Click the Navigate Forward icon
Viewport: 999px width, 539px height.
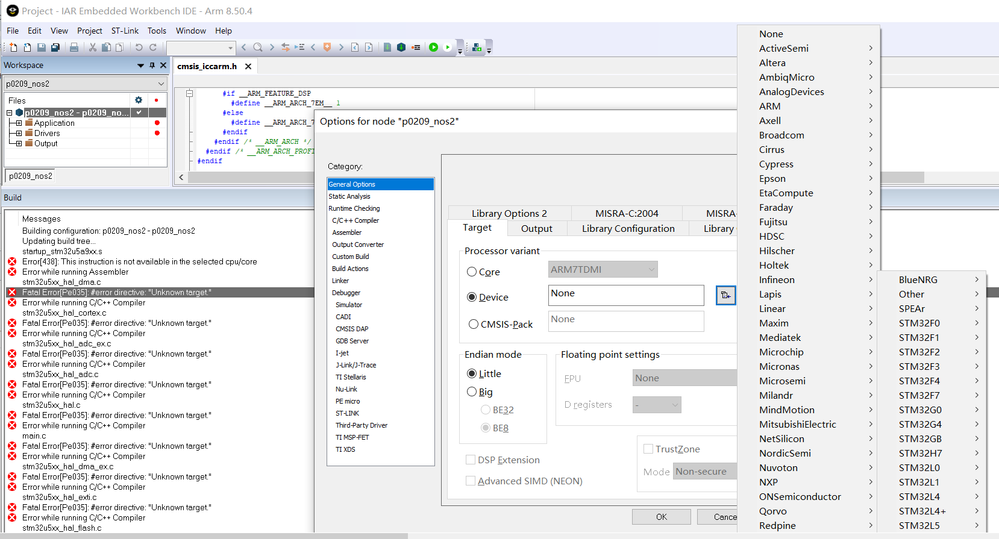coord(369,47)
